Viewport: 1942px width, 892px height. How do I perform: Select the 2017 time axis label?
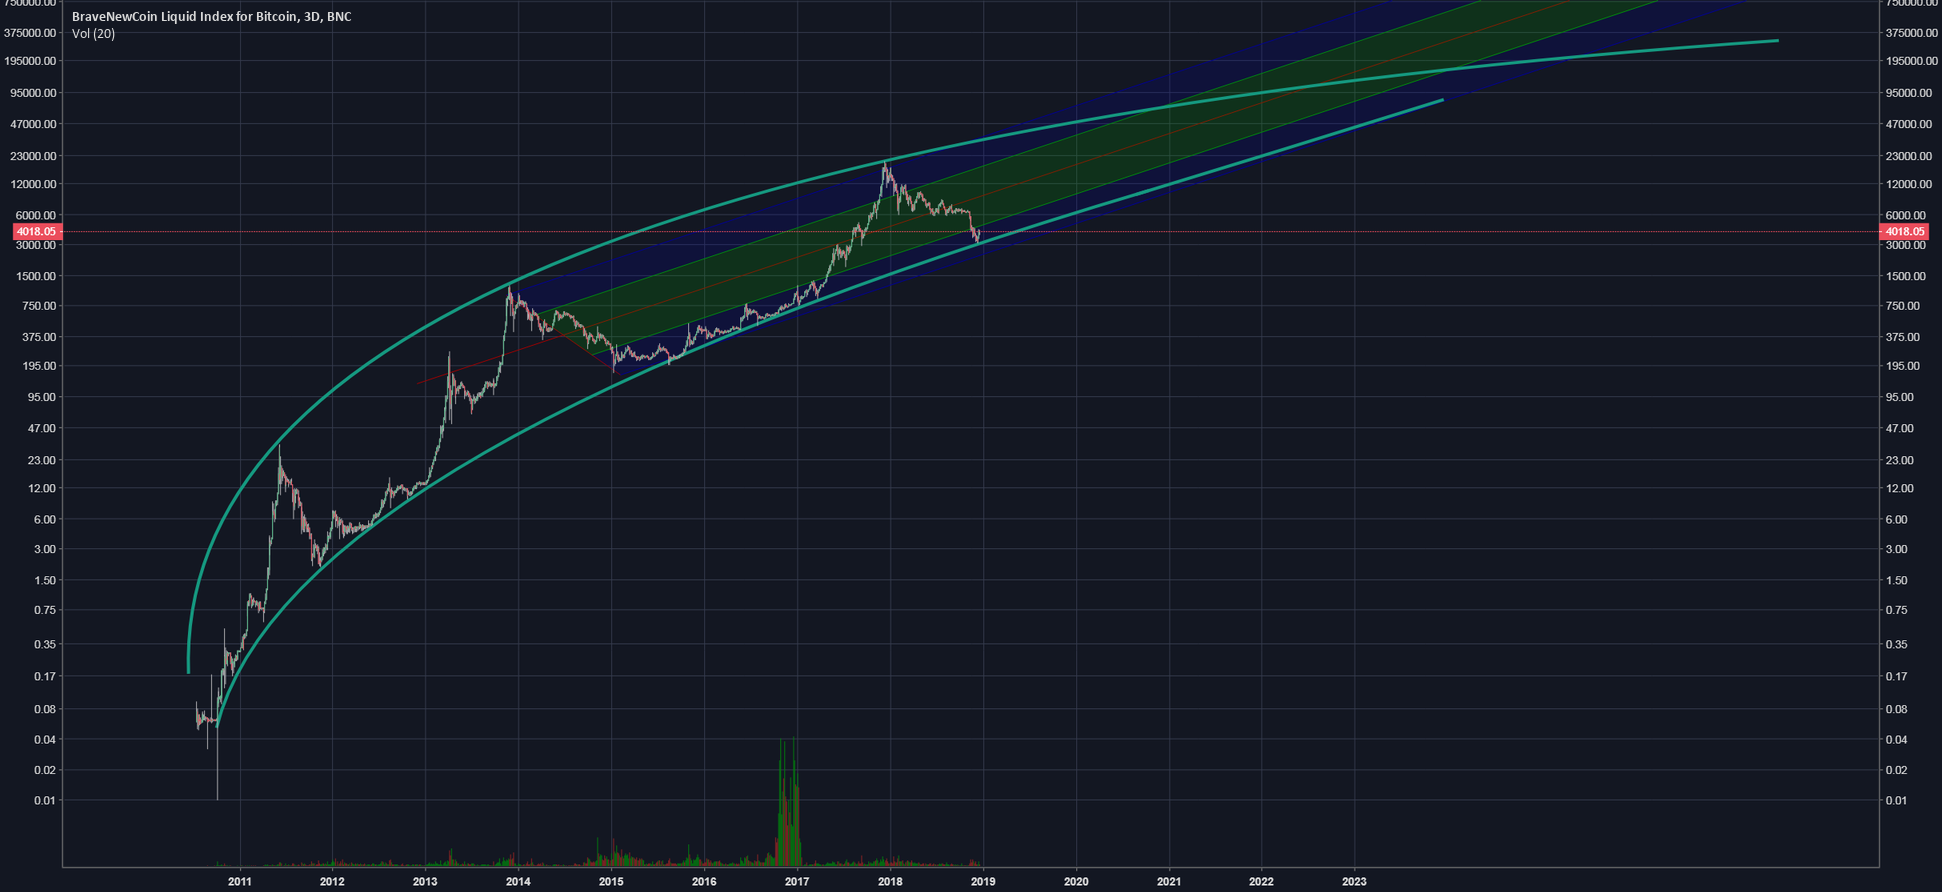point(797,881)
